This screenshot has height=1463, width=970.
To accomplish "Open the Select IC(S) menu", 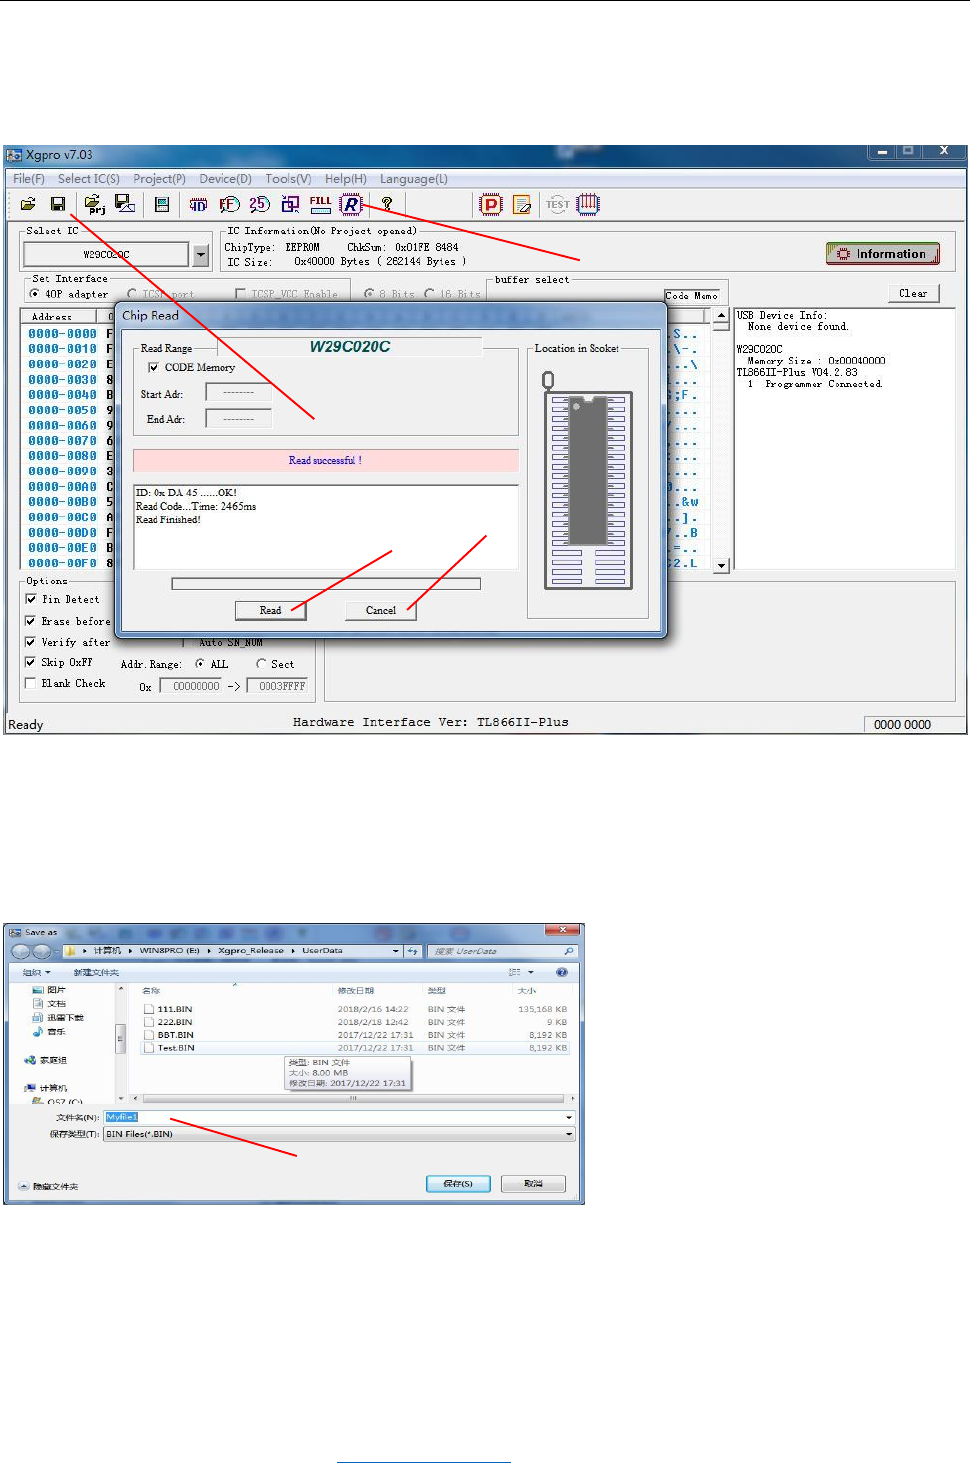I will [x=88, y=179].
